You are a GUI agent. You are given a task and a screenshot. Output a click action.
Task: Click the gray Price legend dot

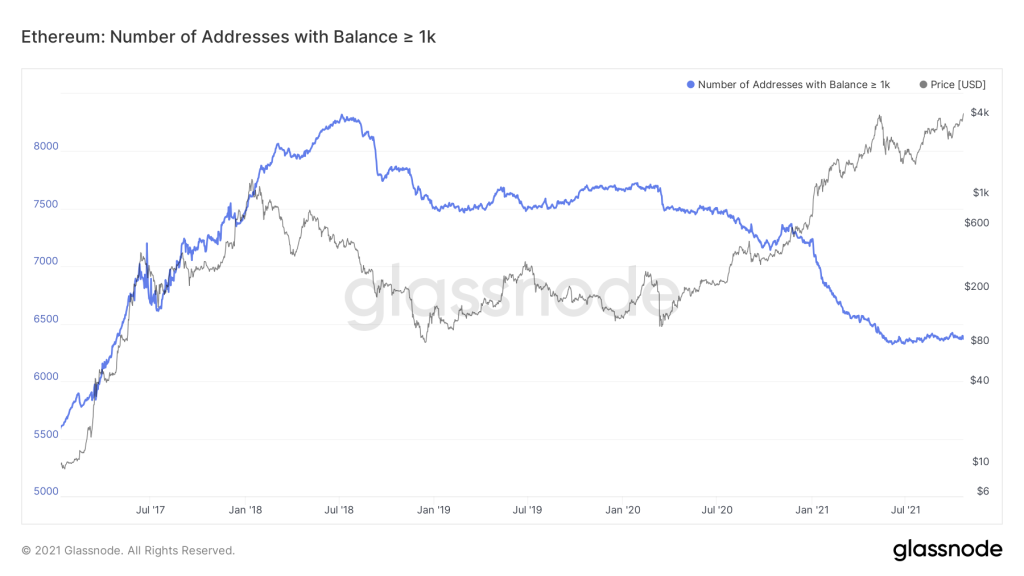click(922, 85)
